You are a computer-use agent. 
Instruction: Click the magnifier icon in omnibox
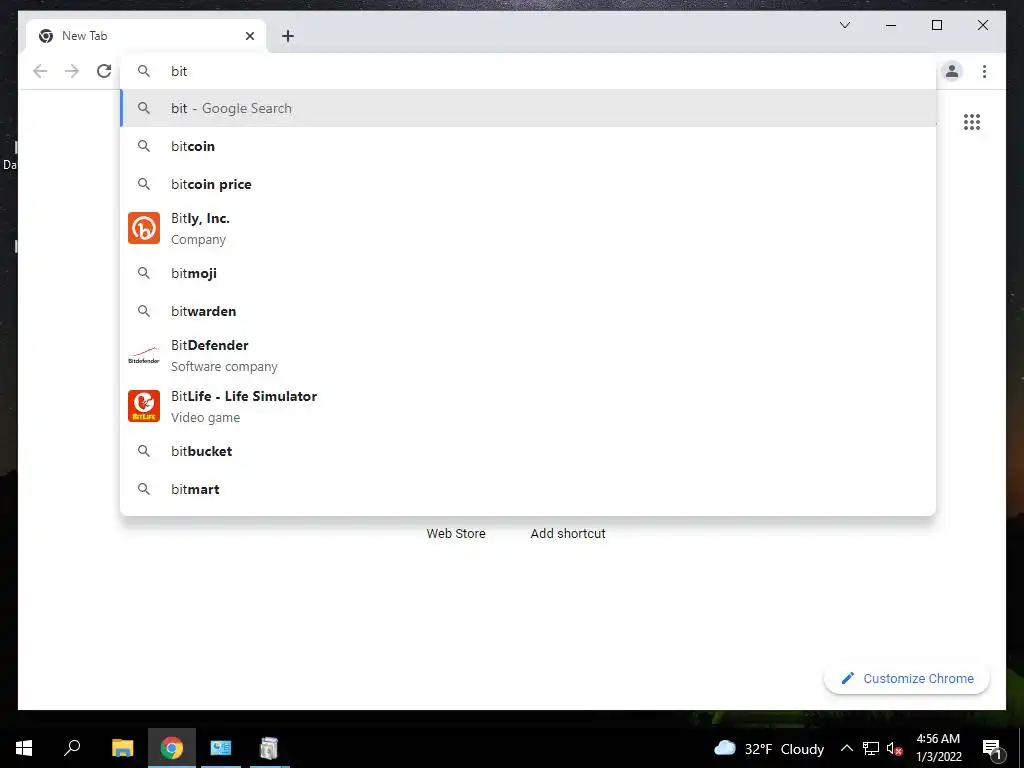pyautogui.click(x=144, y=71)
